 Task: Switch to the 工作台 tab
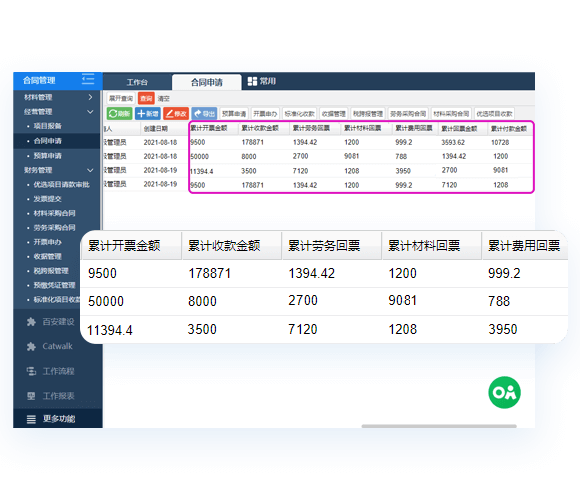[137, 82]
